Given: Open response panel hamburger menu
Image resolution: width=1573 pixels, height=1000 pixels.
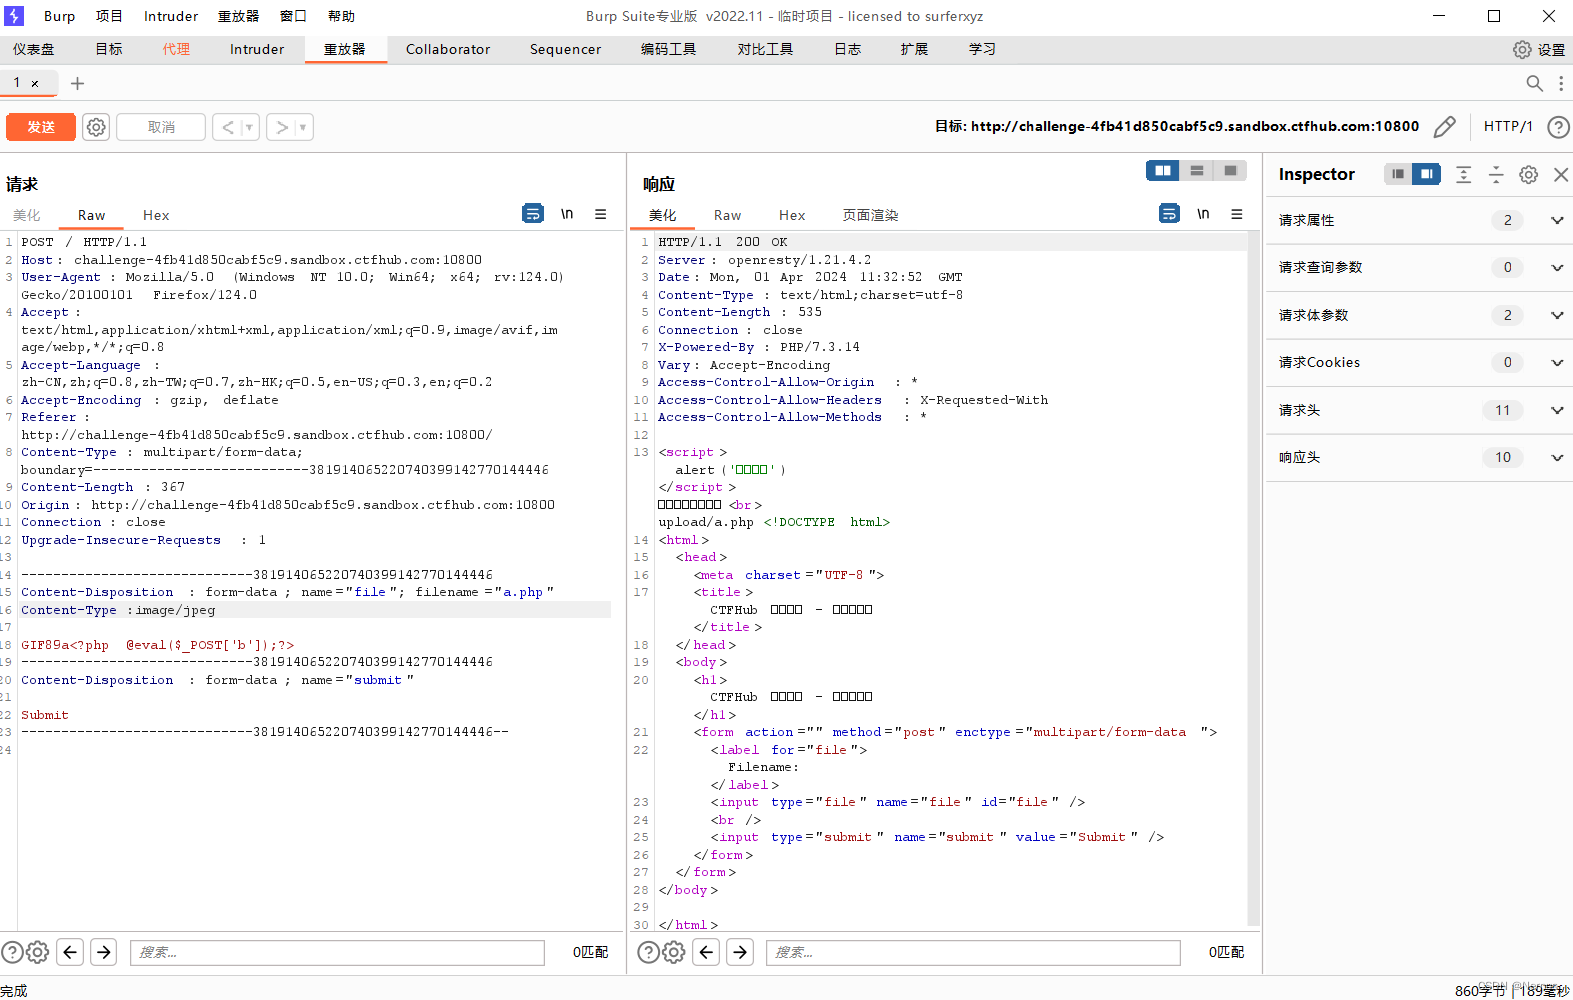Looking at the screenshot, I should [1237, 213].
